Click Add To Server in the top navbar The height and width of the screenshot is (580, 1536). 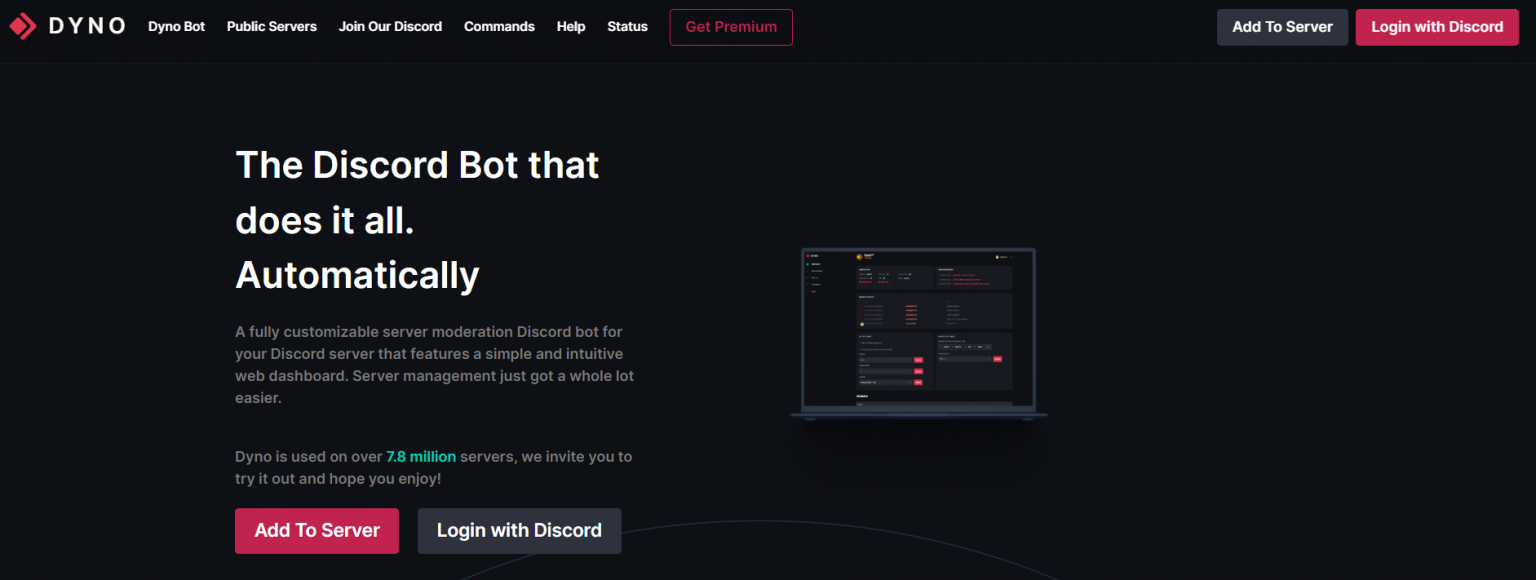[1282, 27]
